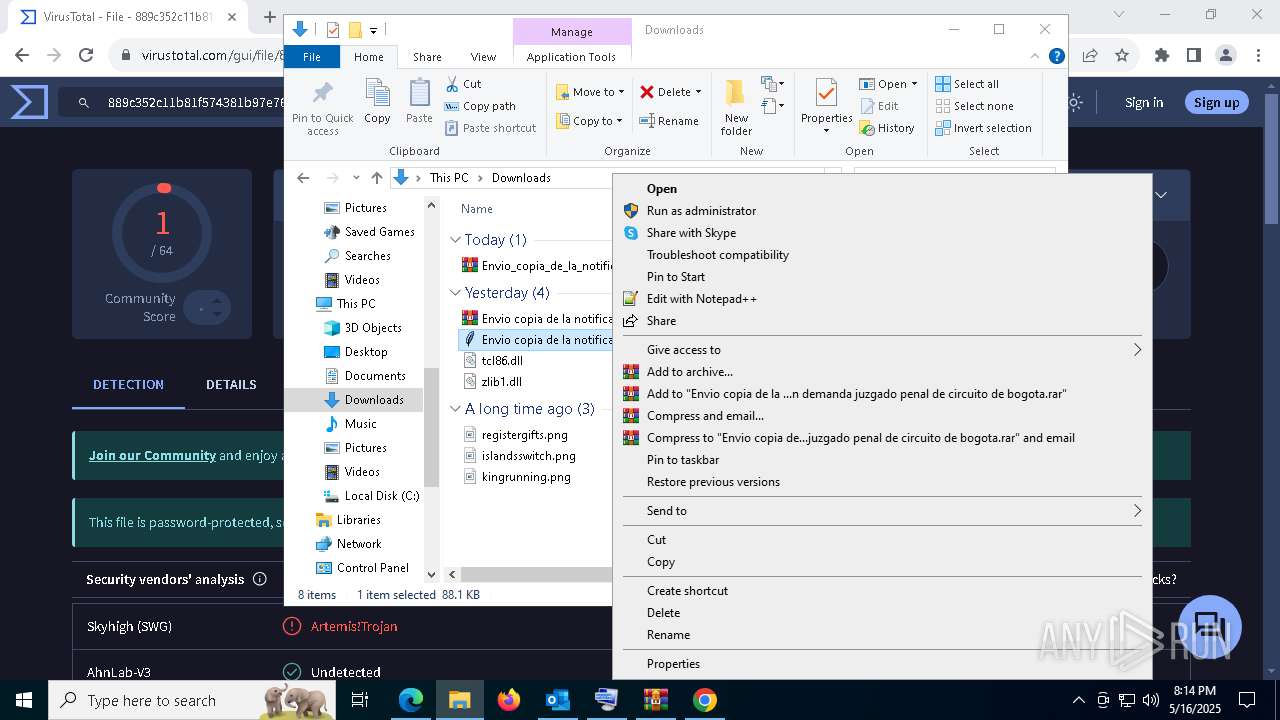Reload the Chrome page
The width and height of the screenshot is (1280, 720).
click(86, 56)
